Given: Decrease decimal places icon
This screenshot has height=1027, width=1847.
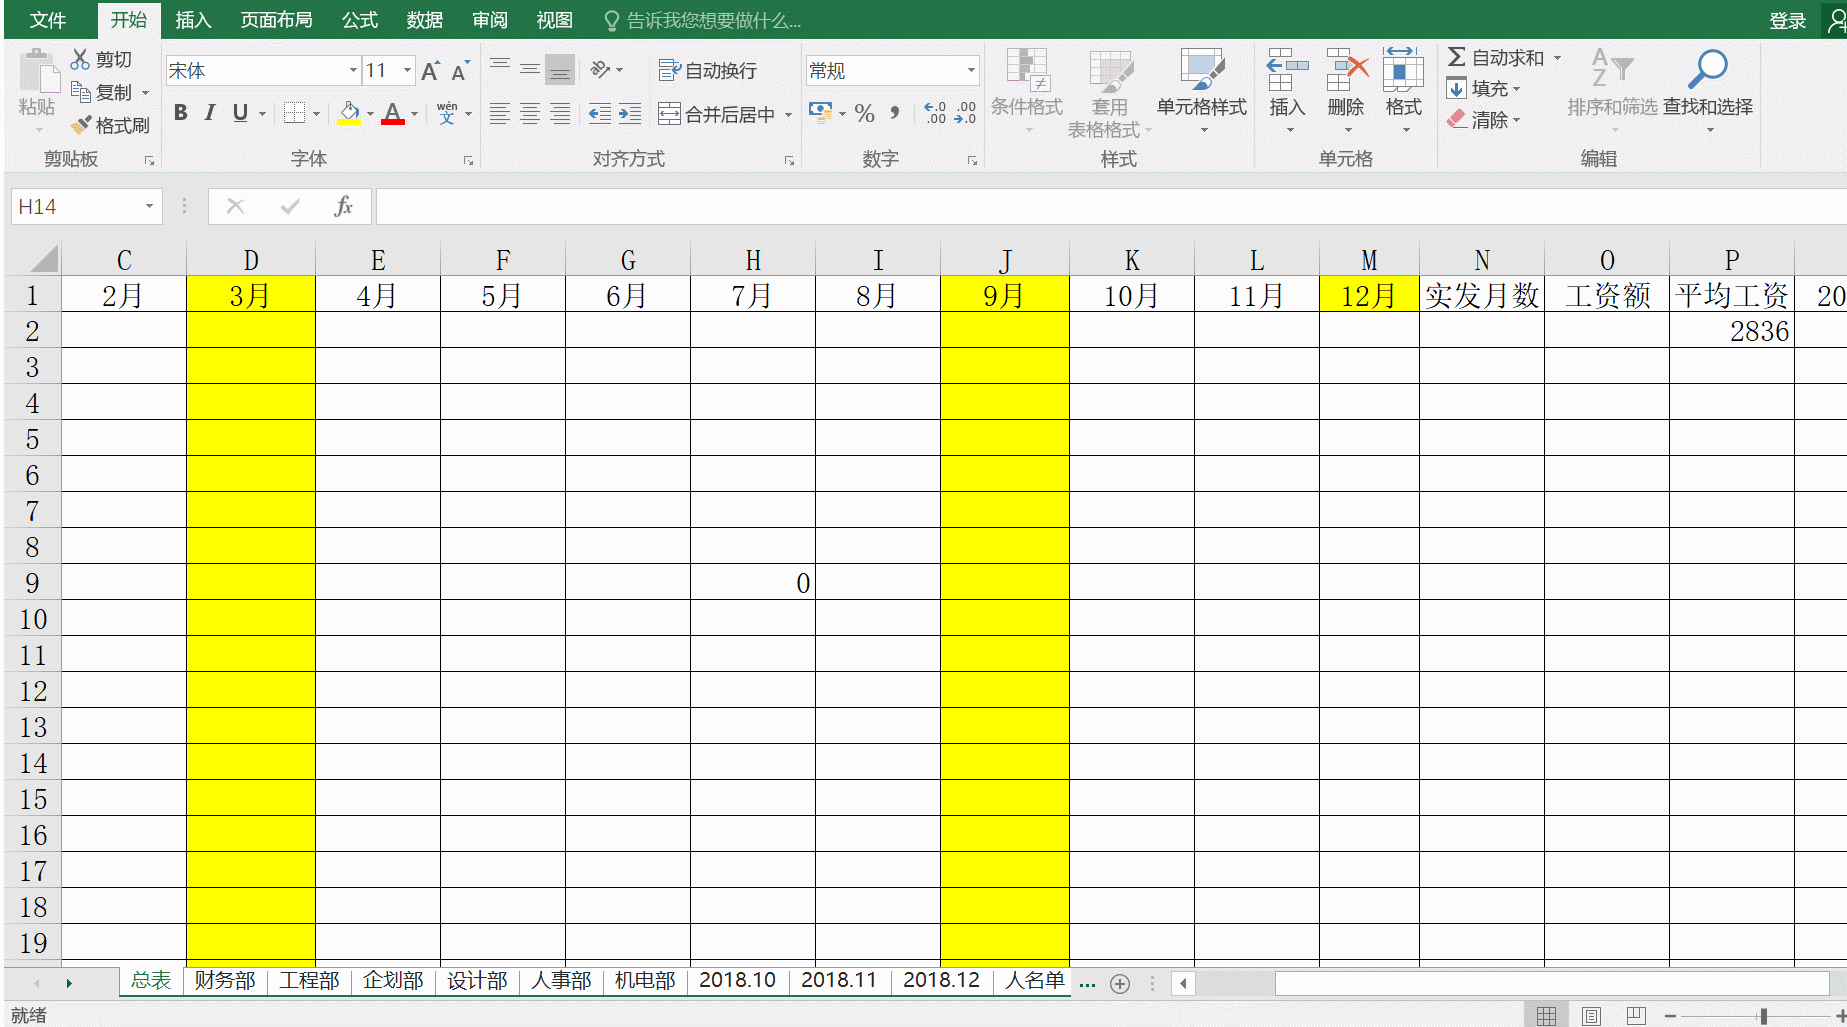Looking at the screenshot, I should tap(965, 113).
